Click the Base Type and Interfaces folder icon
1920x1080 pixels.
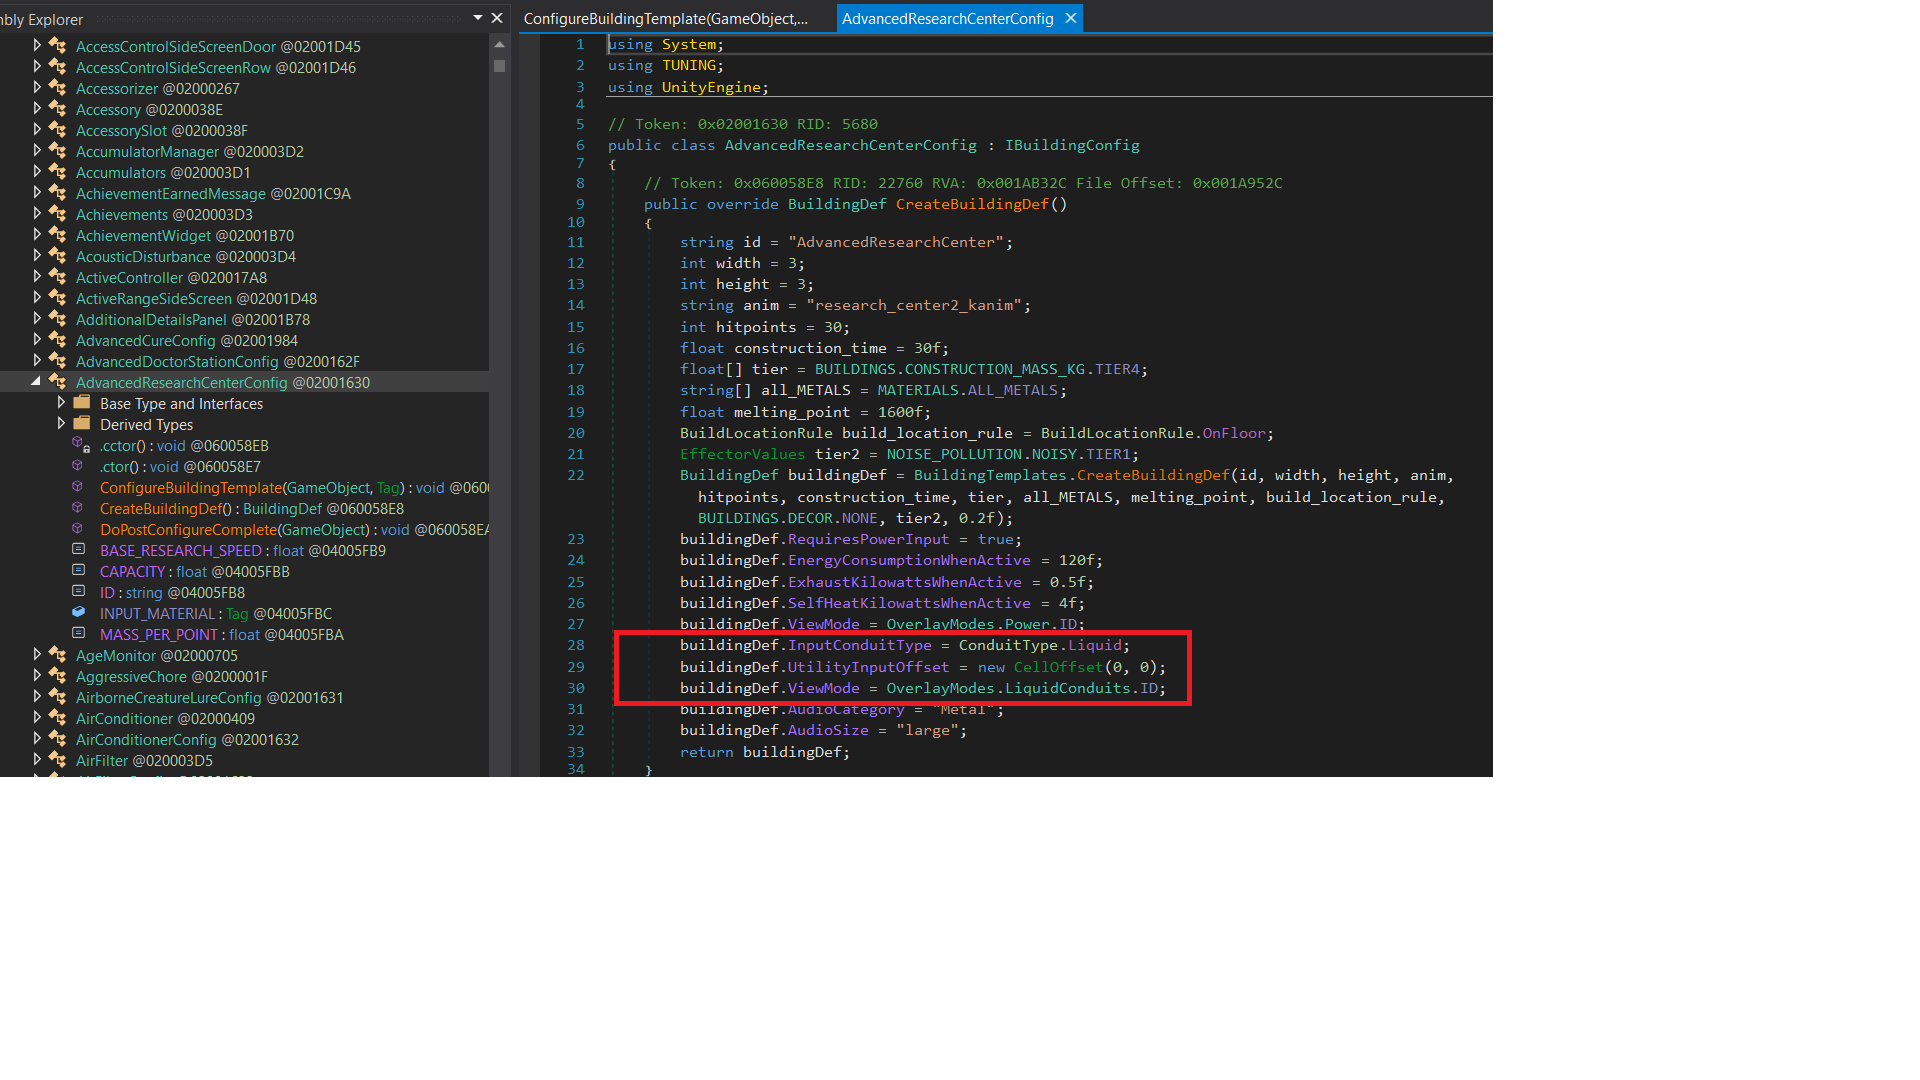(x=82, y=403)
